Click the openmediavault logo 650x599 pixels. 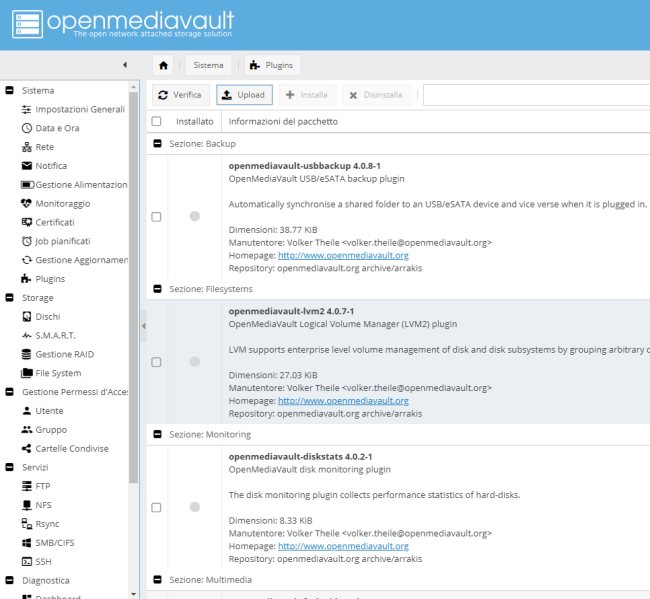pyautogui.click(x=124, y=23)
